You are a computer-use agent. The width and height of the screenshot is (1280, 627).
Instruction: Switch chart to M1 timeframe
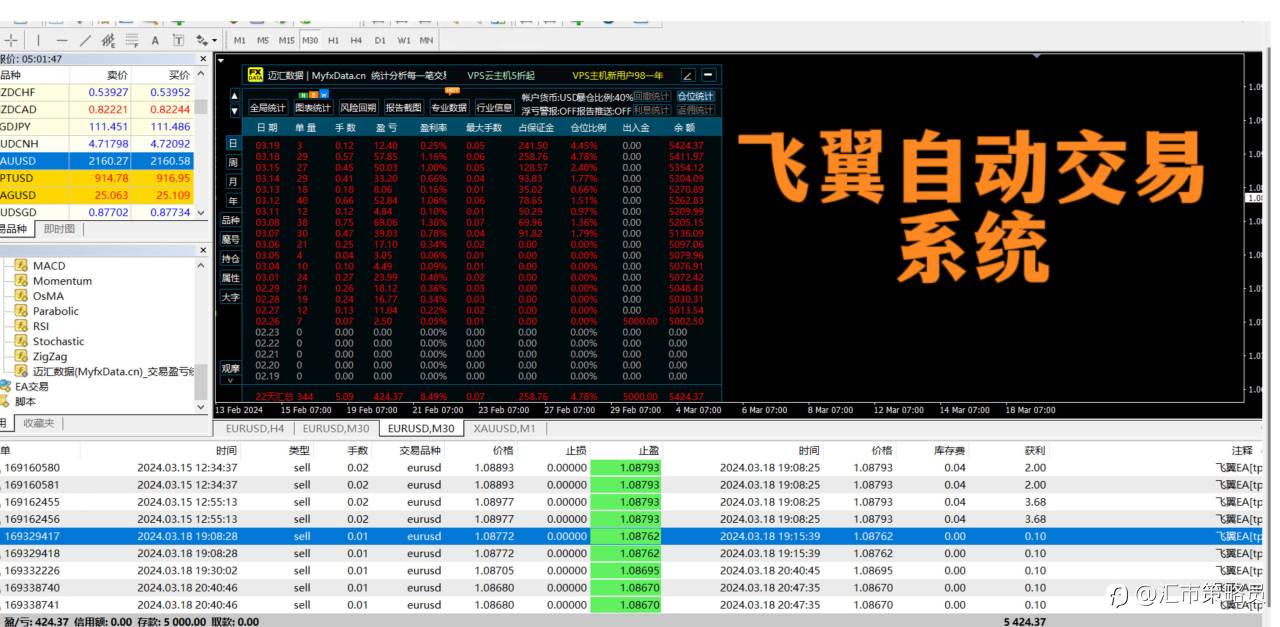tap(240, 40)
